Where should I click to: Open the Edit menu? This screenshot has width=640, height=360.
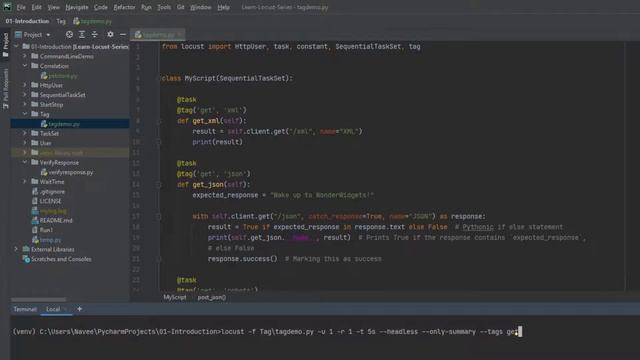pos(37,7)
